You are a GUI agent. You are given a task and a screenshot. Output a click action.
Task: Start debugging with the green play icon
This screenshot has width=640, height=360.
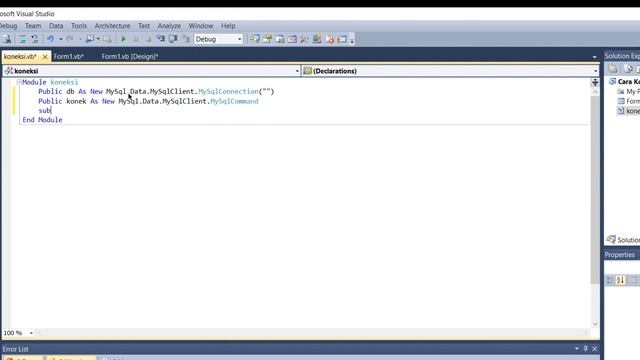tap(123, 39)
